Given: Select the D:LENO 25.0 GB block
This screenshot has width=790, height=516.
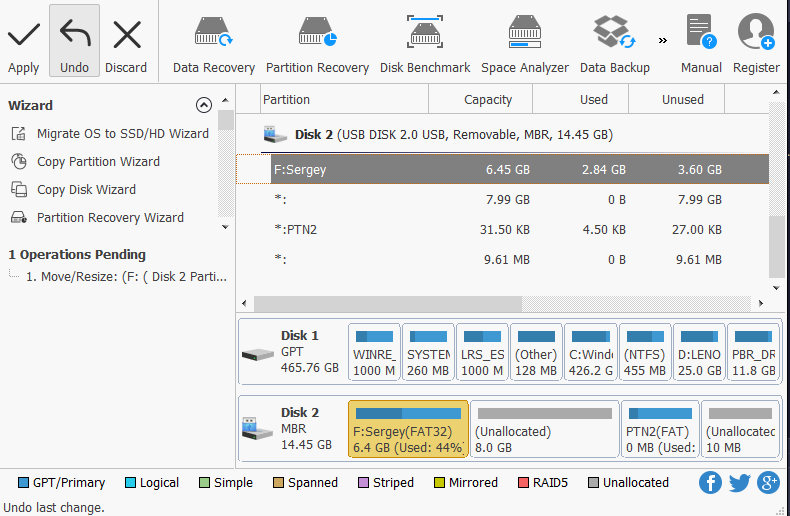Looking at the screenshot, I should [x=699, y=352].
